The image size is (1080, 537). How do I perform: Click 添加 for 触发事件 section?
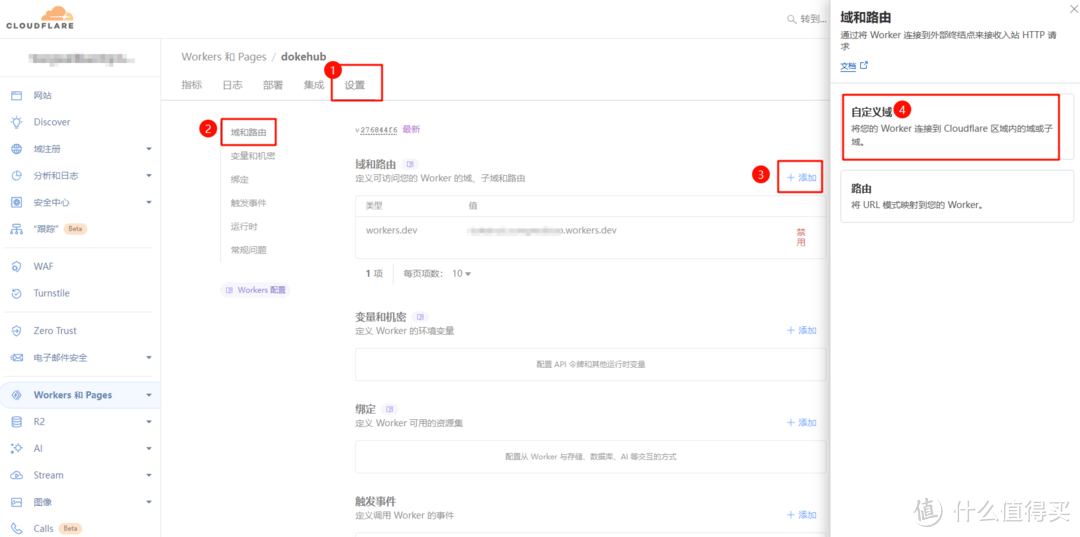point(802,515)
